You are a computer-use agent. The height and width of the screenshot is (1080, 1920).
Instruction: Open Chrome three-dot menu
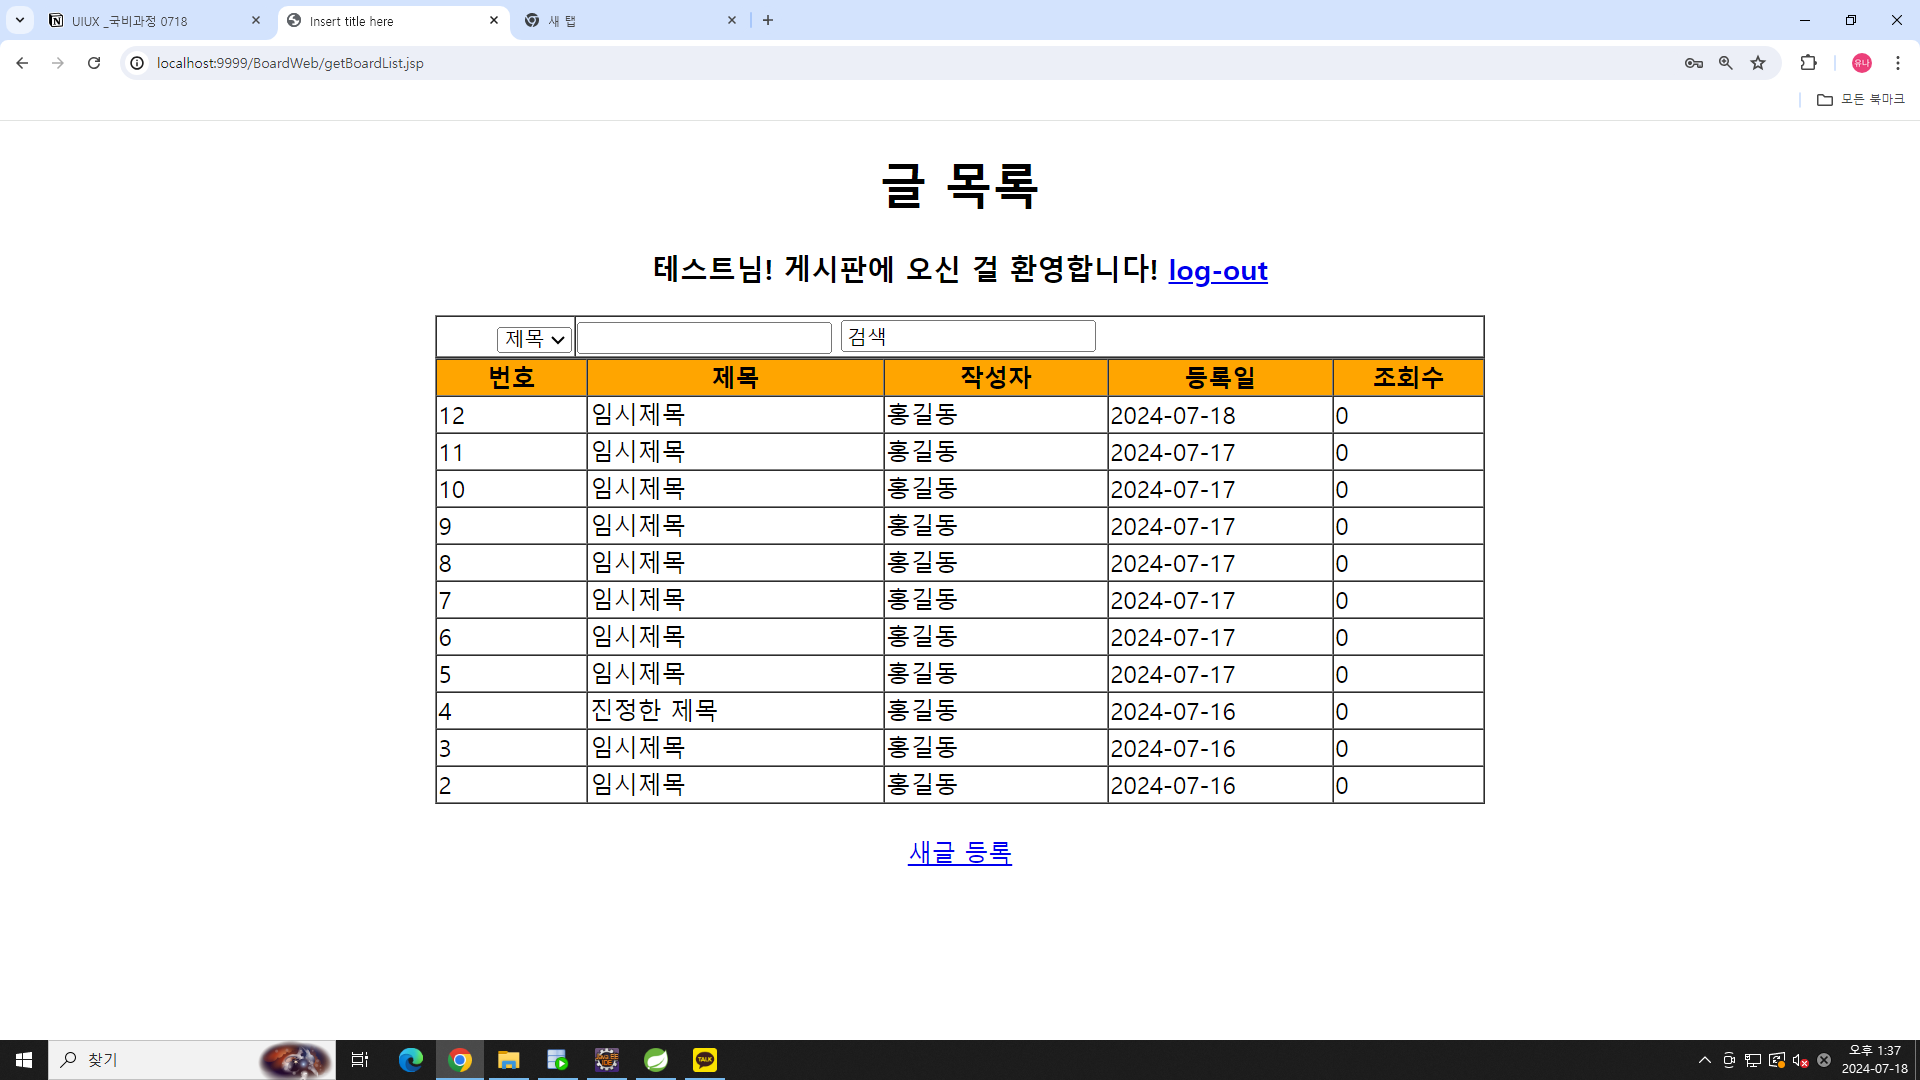(1897, 63)
